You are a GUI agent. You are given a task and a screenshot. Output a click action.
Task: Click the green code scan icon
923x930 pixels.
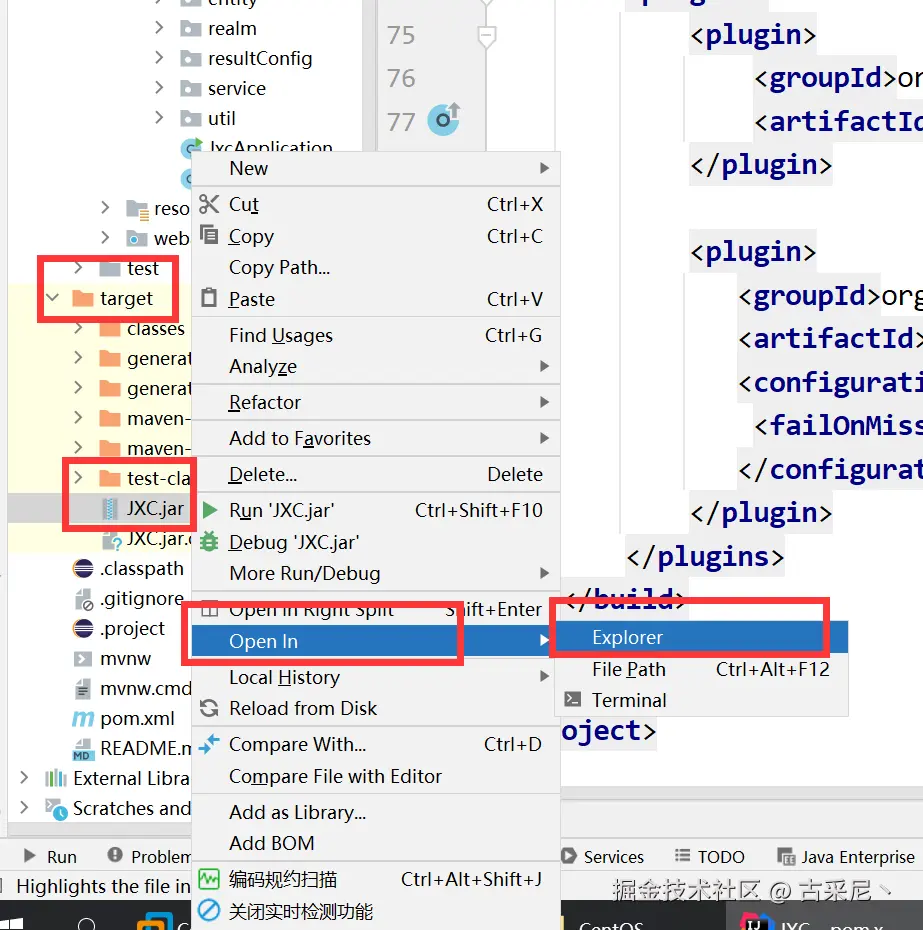[x=209, y=879]
